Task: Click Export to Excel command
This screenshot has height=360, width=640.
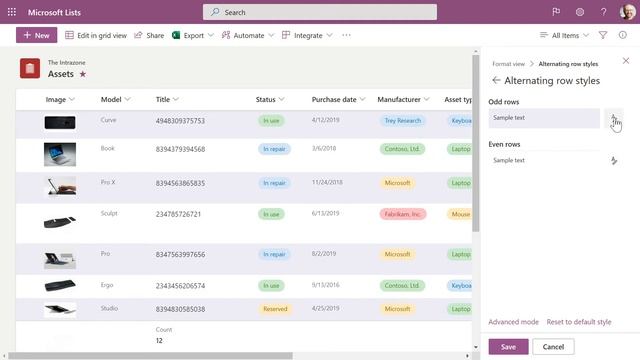Action: pos(188,36)
